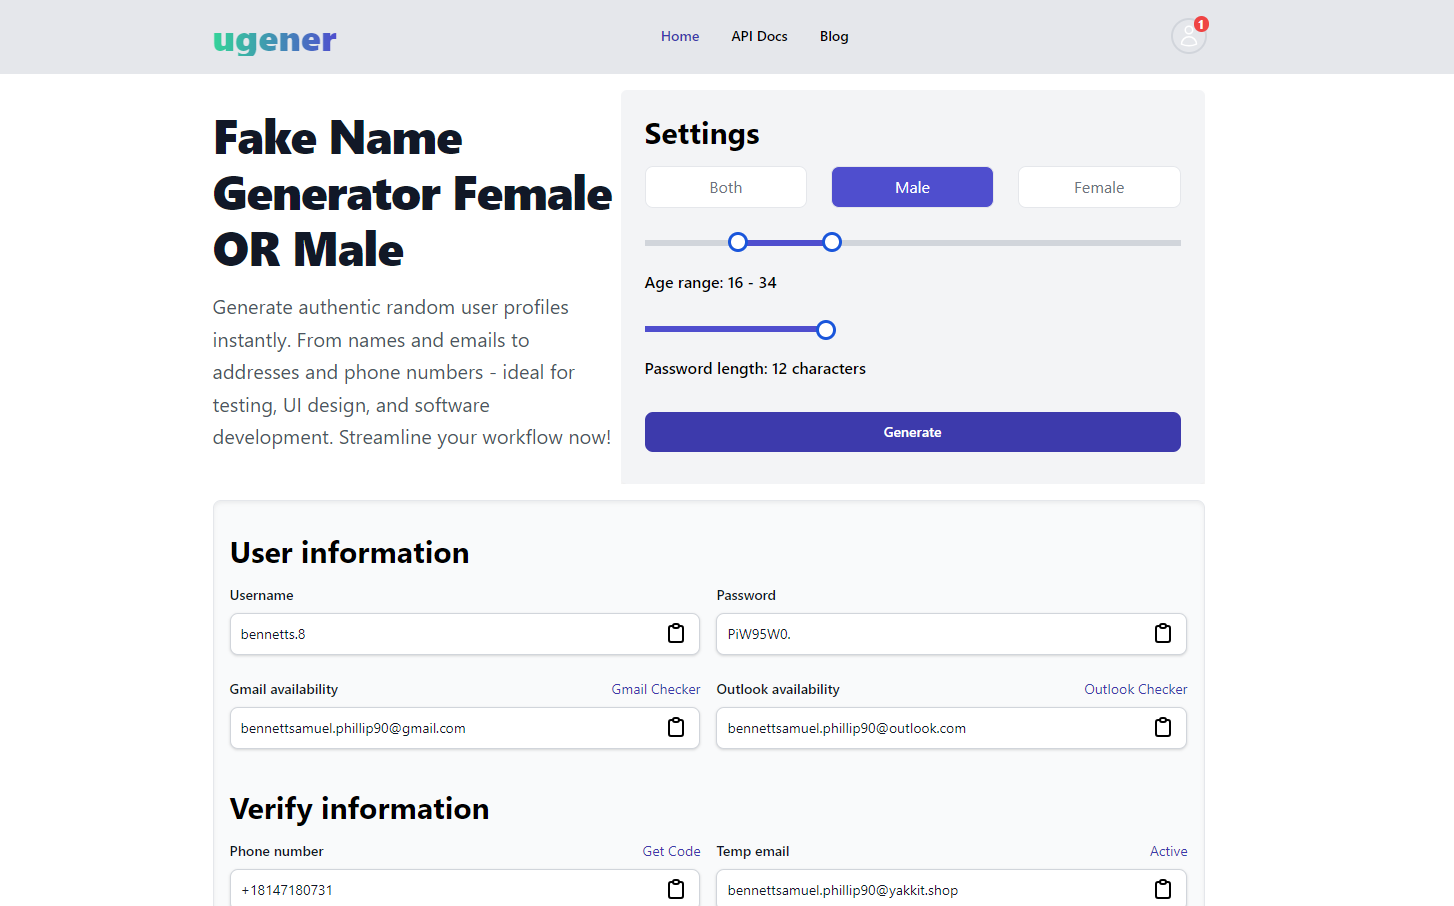Image resolution: width=1454 pixels, height=906 pixels.
Task: Select the Male gender option
Action: coord(912,187)
